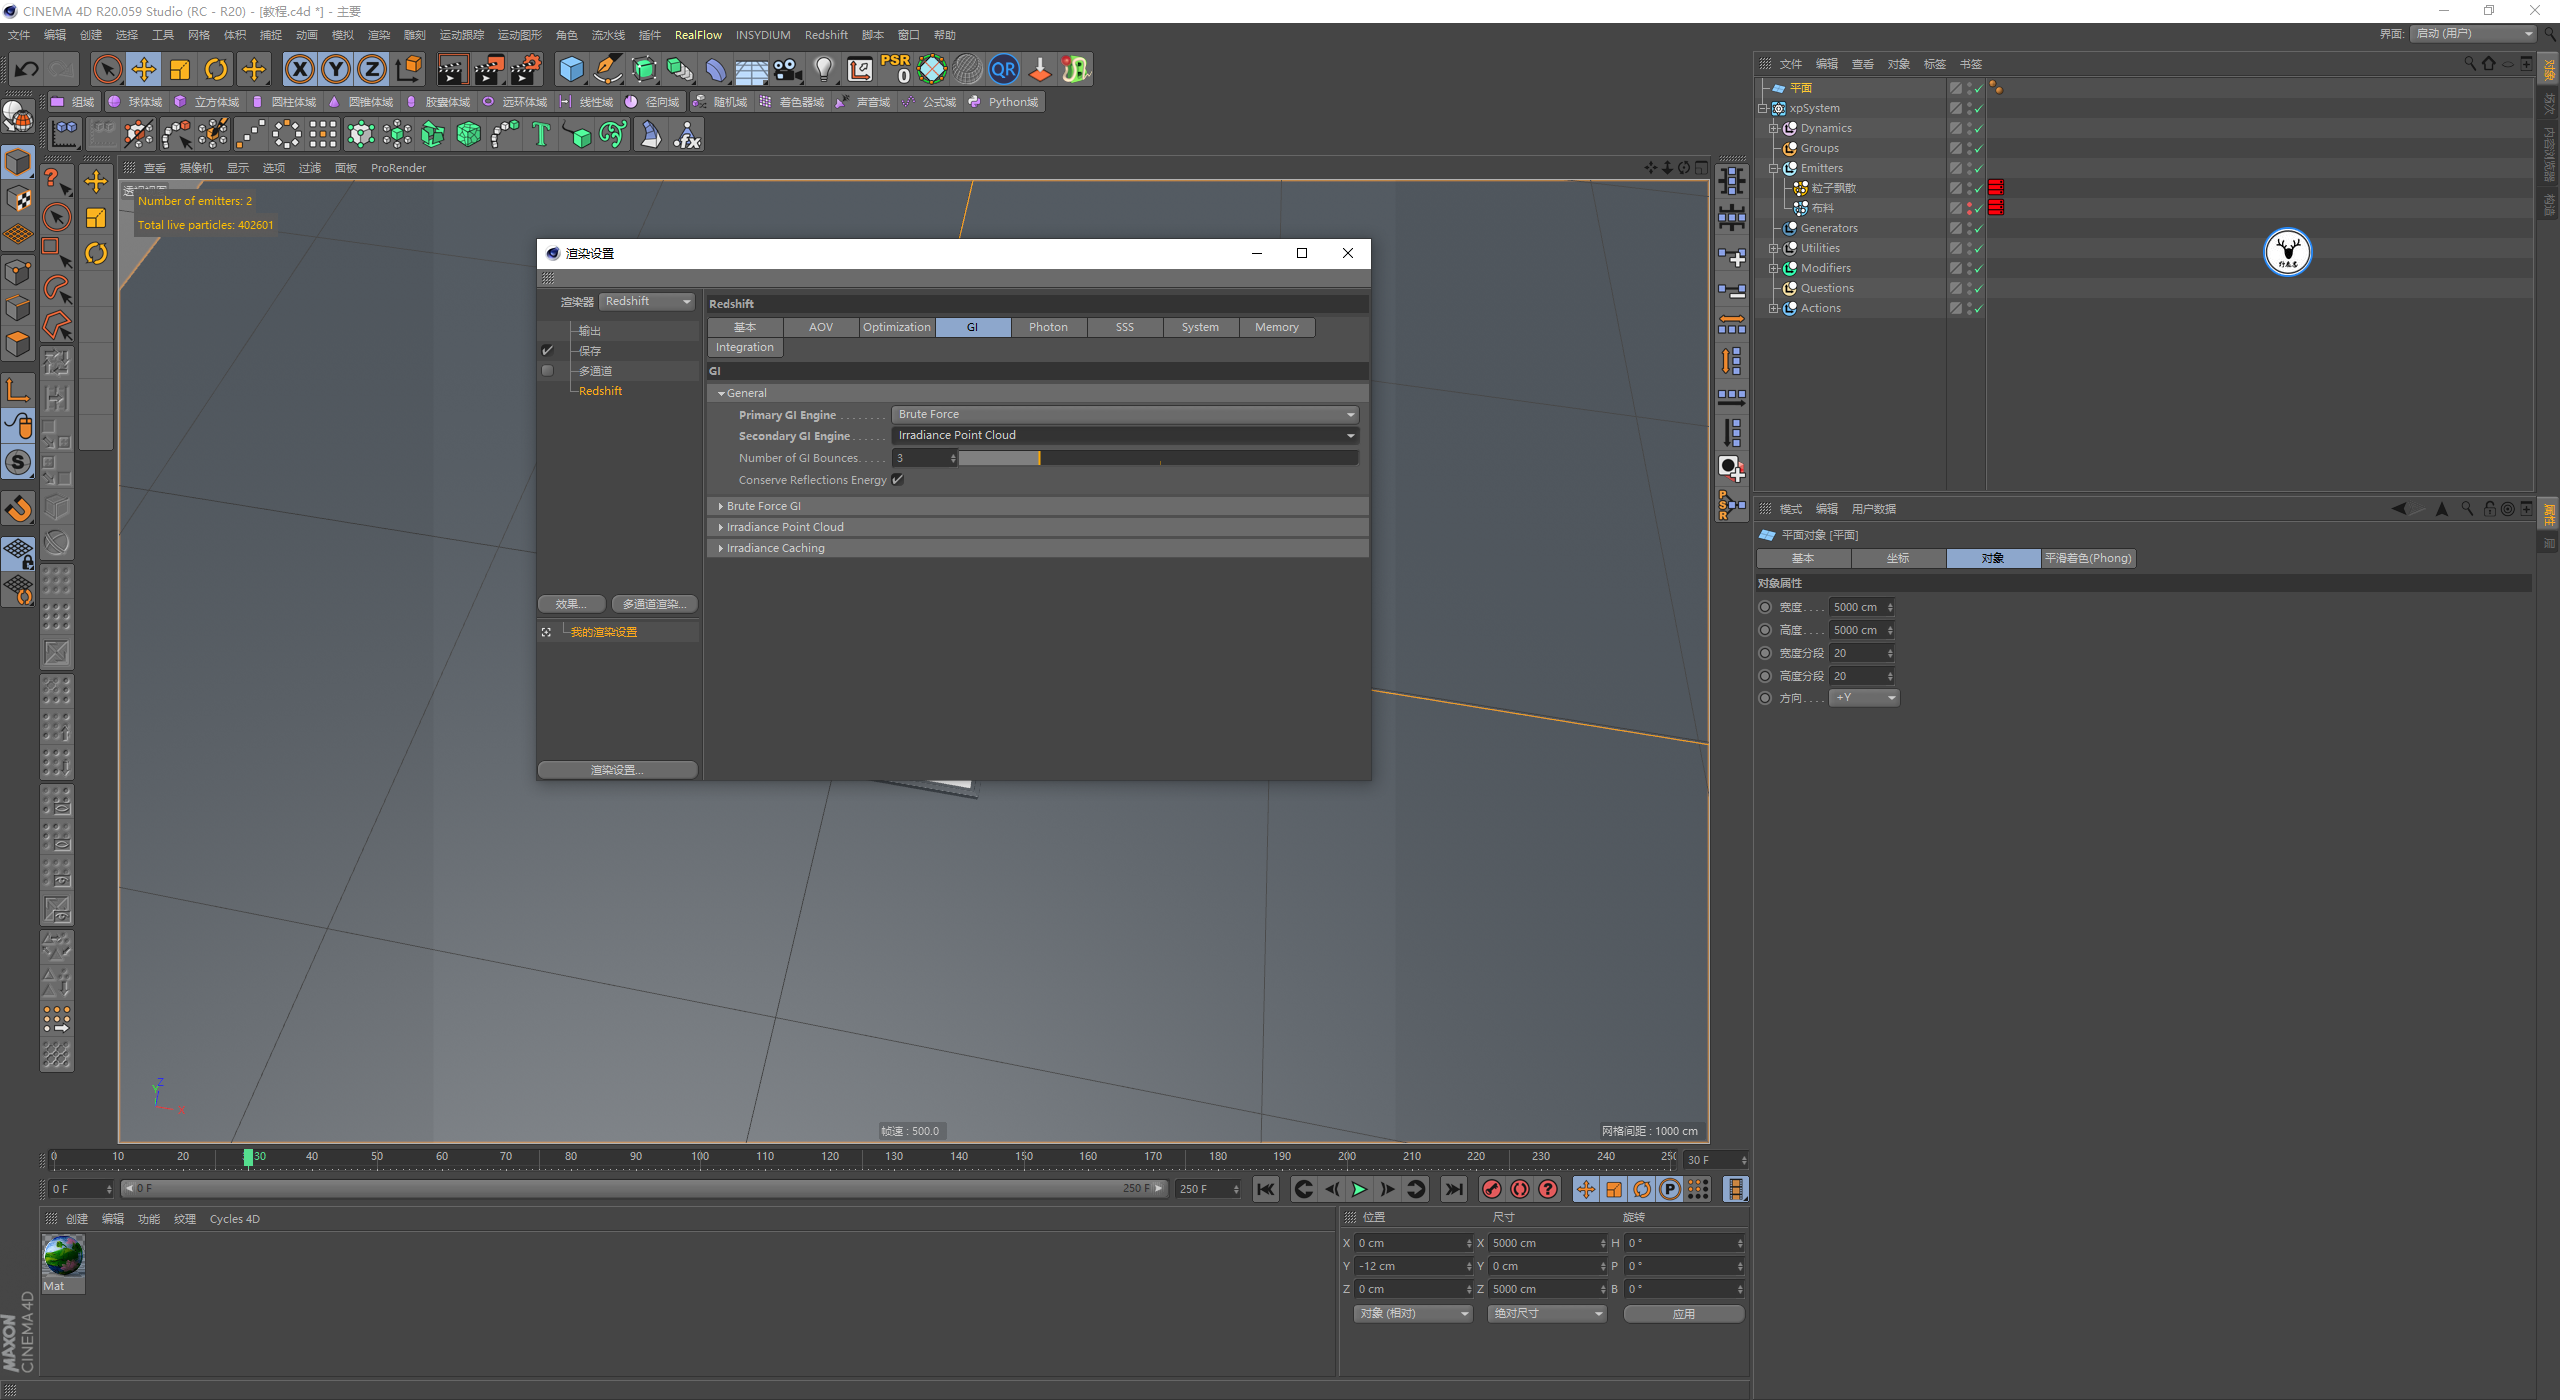Image resolution: width=2560 pixels, height=1400 pixels.
Task: Click the 效果... button
Action: pos(571,604)
